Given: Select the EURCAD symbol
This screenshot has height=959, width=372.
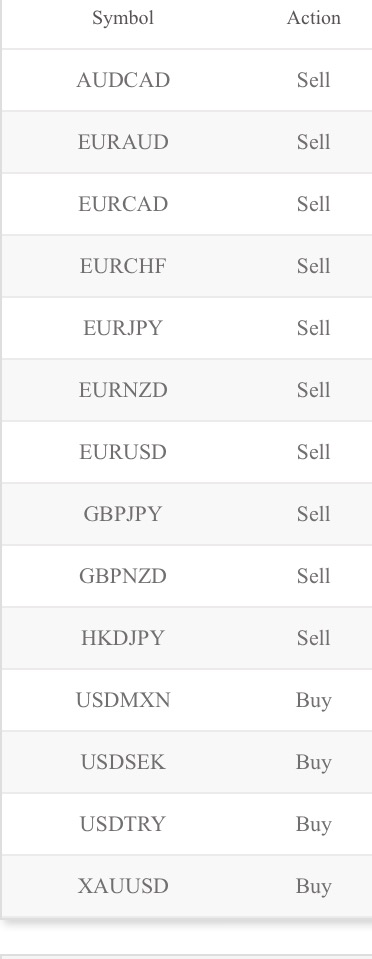Looking at the screenshot, I should [x=123, y=204].
